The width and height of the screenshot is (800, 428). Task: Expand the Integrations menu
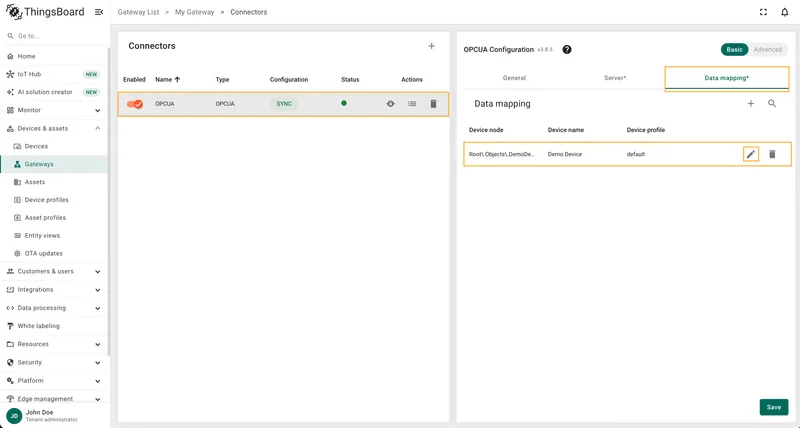coord(97,290)
